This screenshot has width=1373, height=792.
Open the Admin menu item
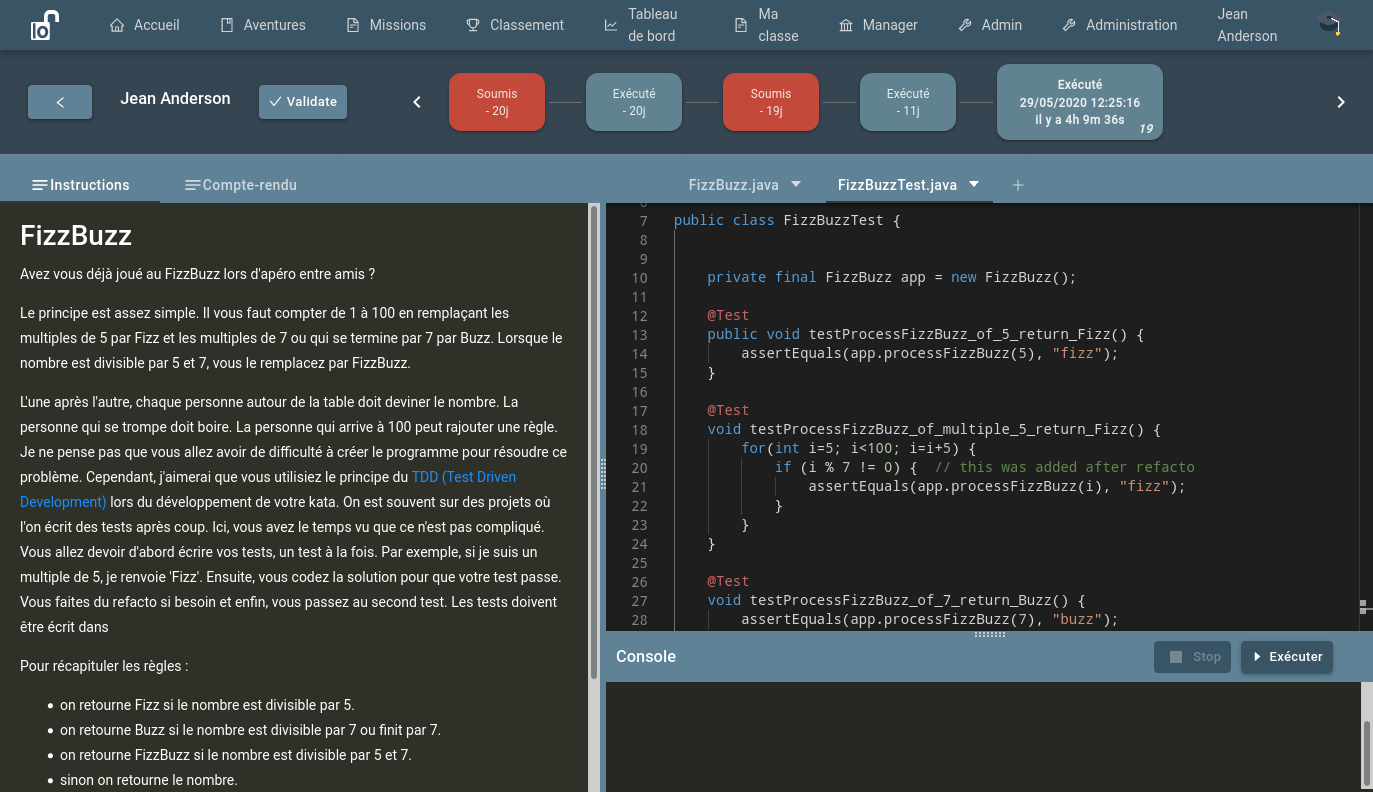990,25
